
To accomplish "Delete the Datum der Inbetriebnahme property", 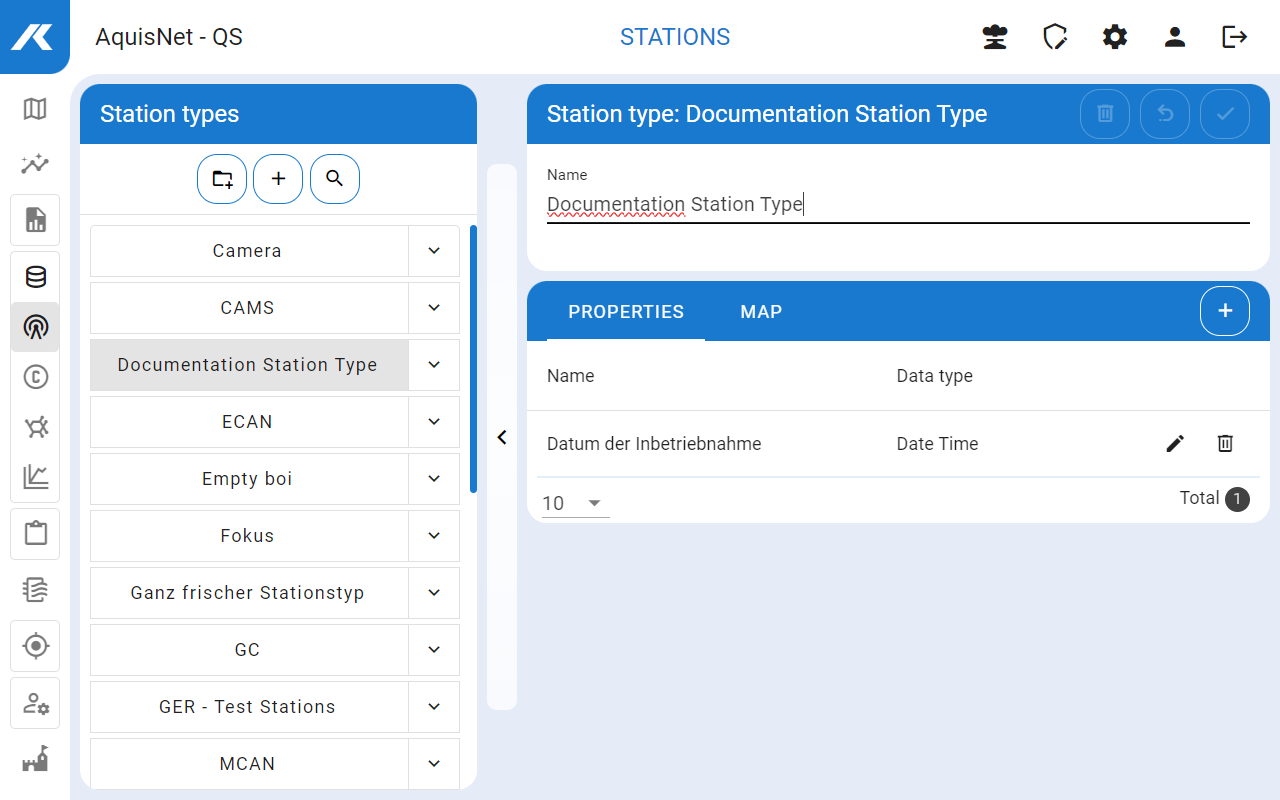I will click(x=1225, y=443).
